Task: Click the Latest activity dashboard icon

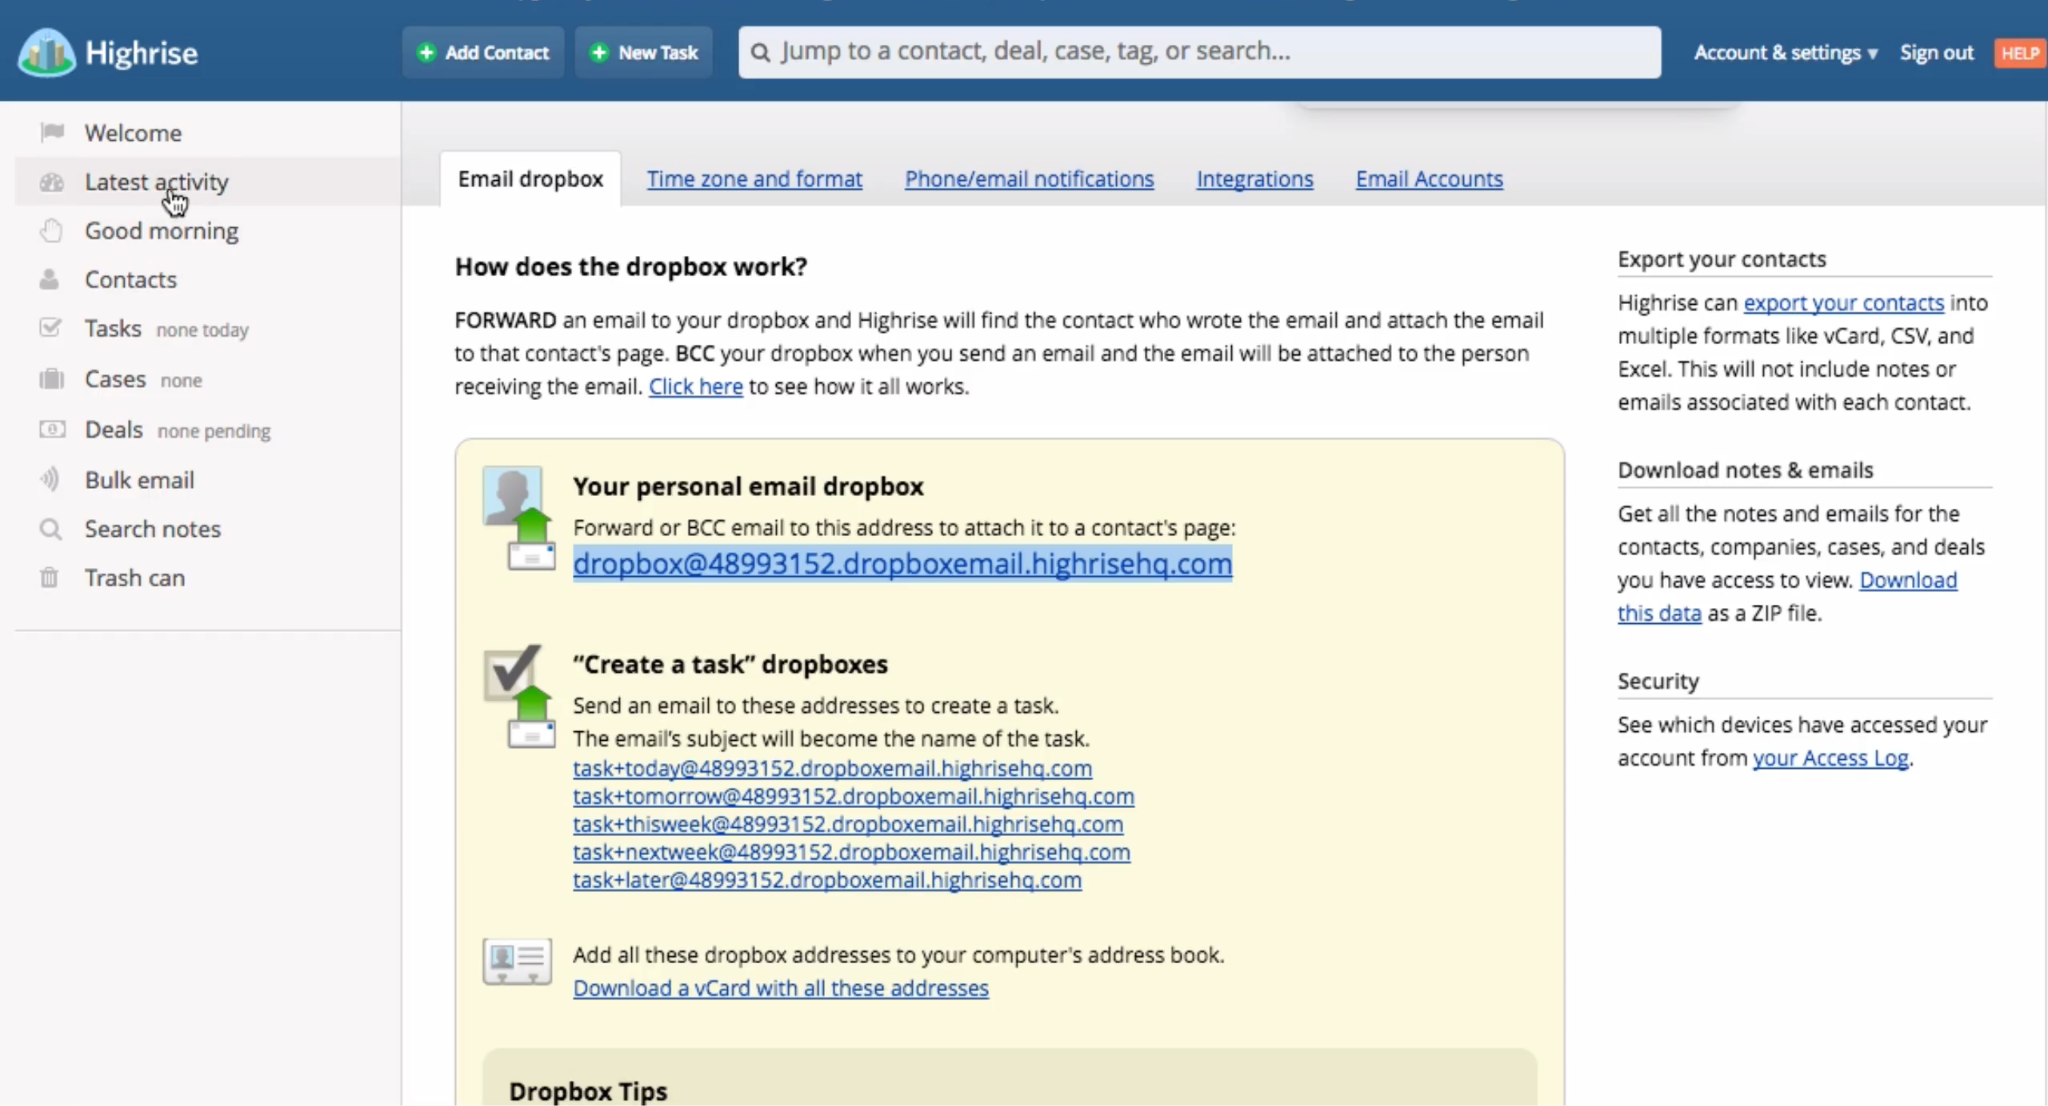Action: coord(52,182)
